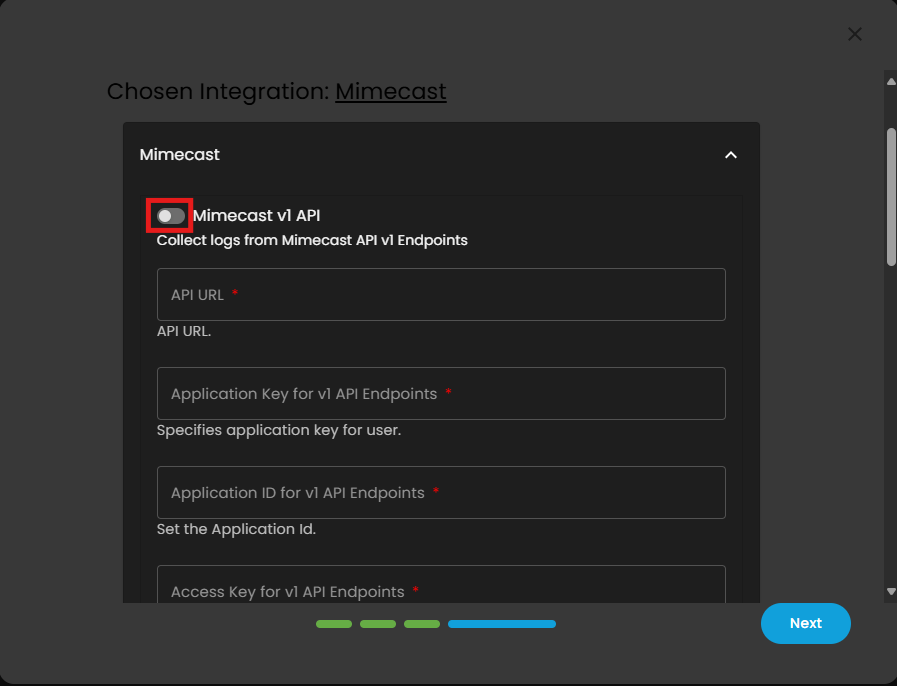Image resolution: width=897 pixels, height=686 pixels.
Task: Click the 'API URL.' helper text
Action: click(184, 331)
